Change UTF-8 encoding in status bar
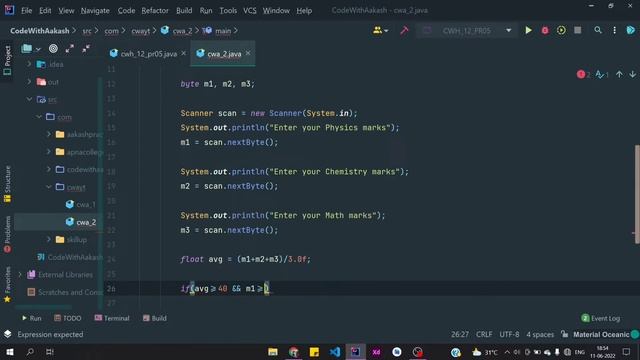This screenshot has width=640, height=360. coord(509,334)
